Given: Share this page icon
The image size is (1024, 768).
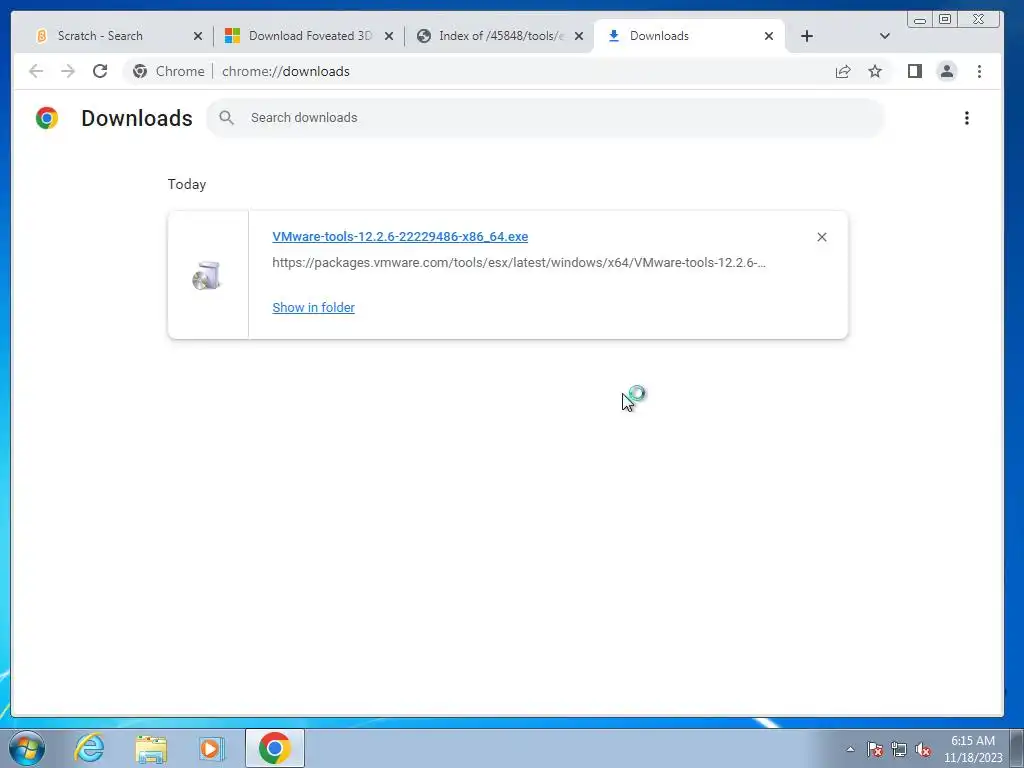Looking at the screenshot, I should [x=843, y=71].
